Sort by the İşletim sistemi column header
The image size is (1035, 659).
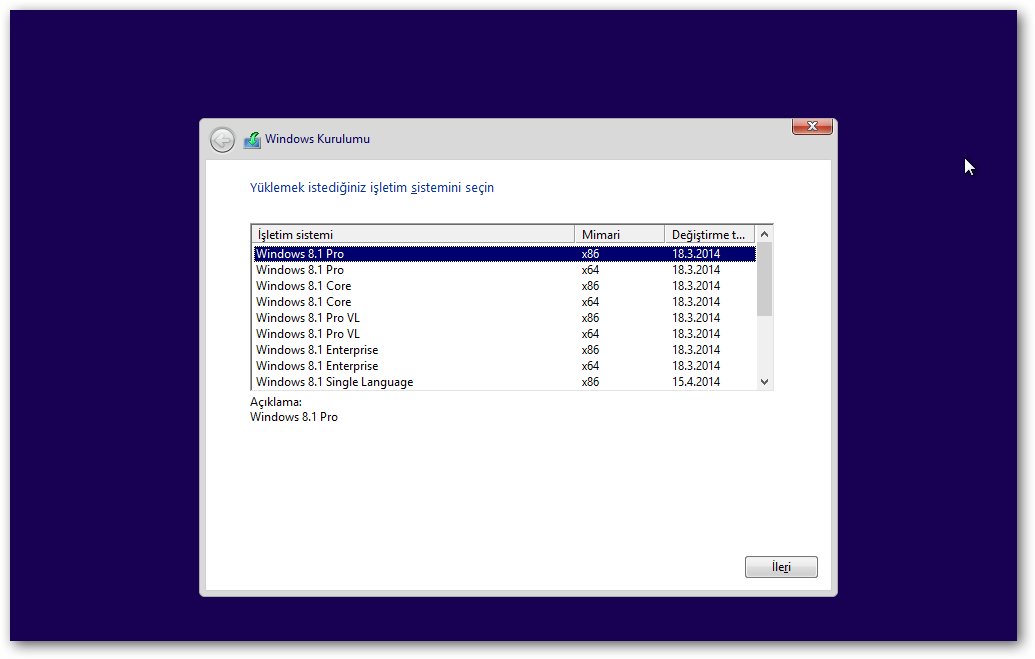(413, 234)
